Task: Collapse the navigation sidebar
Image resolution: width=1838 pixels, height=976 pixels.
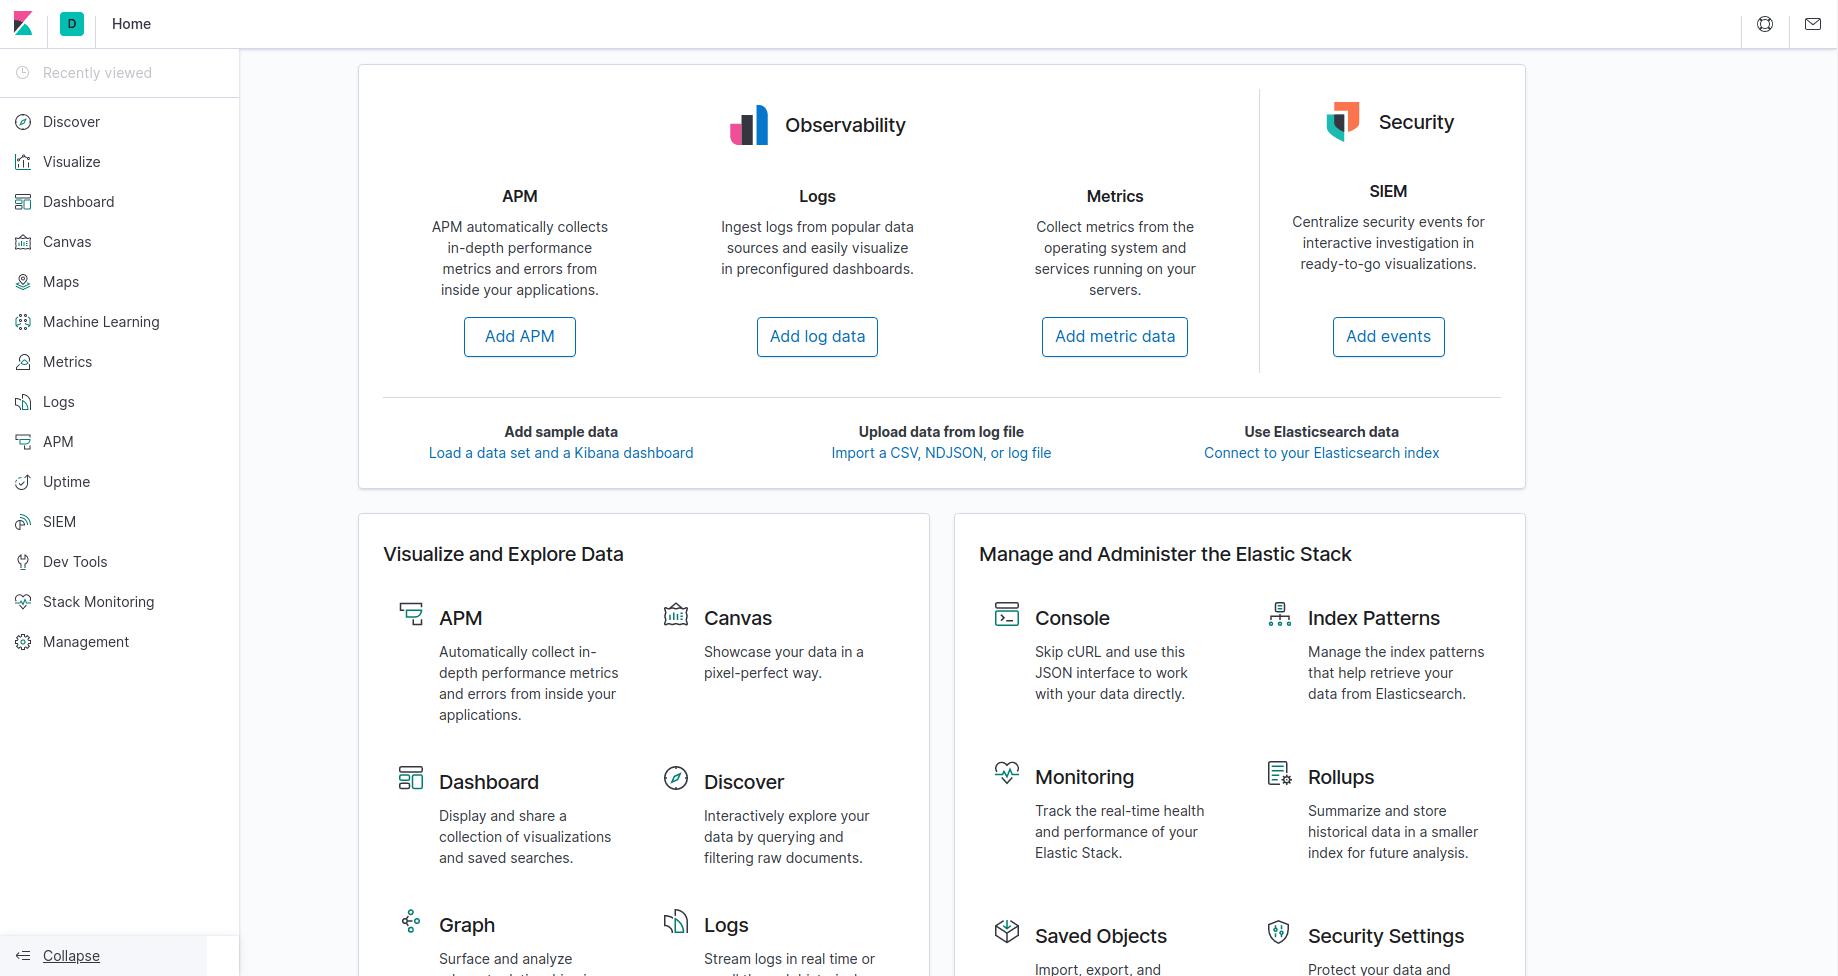Action: coord(70,955)
